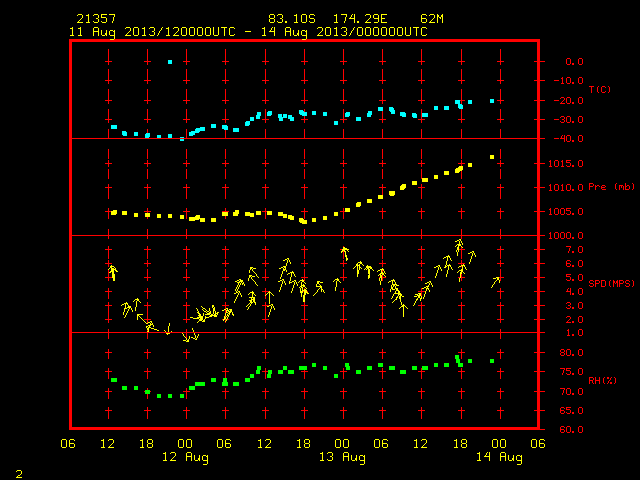Image resolution: width=640 pixels, height=480 pixels.
Task: Click the rightmost wind arrow near 00 14 Aug
Action: 496,282
